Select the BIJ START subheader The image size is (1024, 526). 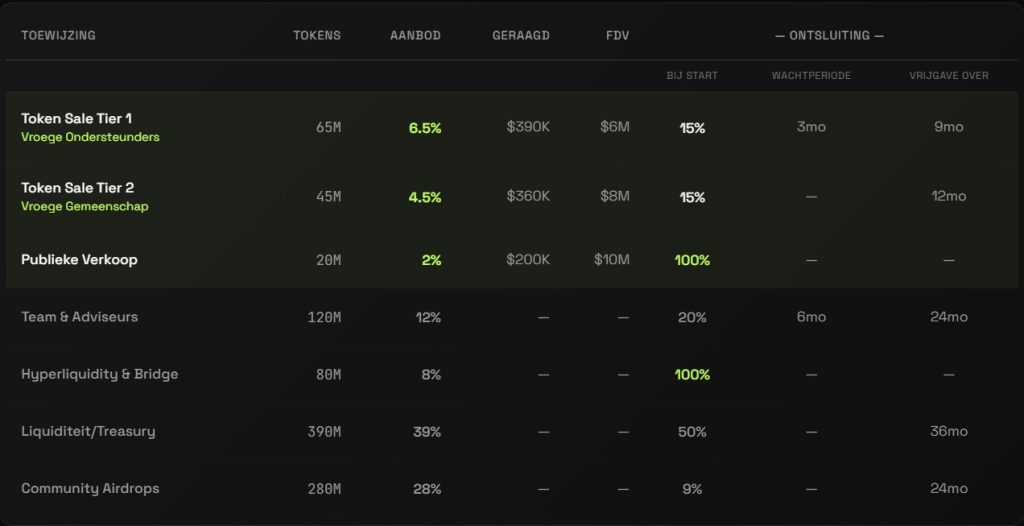coord(692,76)
